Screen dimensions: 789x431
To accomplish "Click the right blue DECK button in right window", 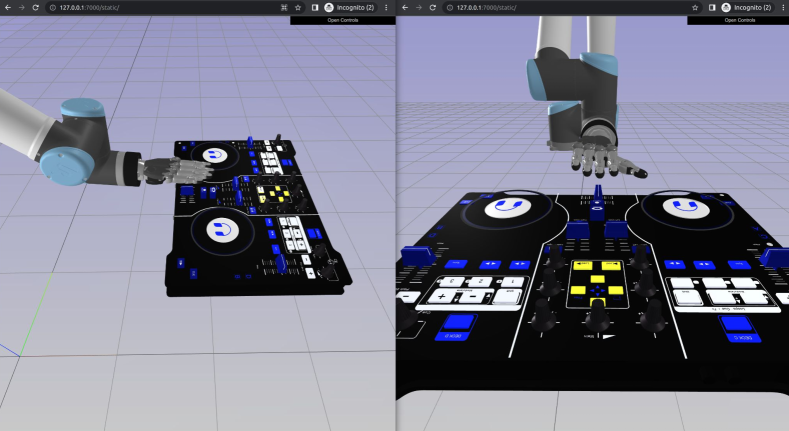I will point(740,329).
